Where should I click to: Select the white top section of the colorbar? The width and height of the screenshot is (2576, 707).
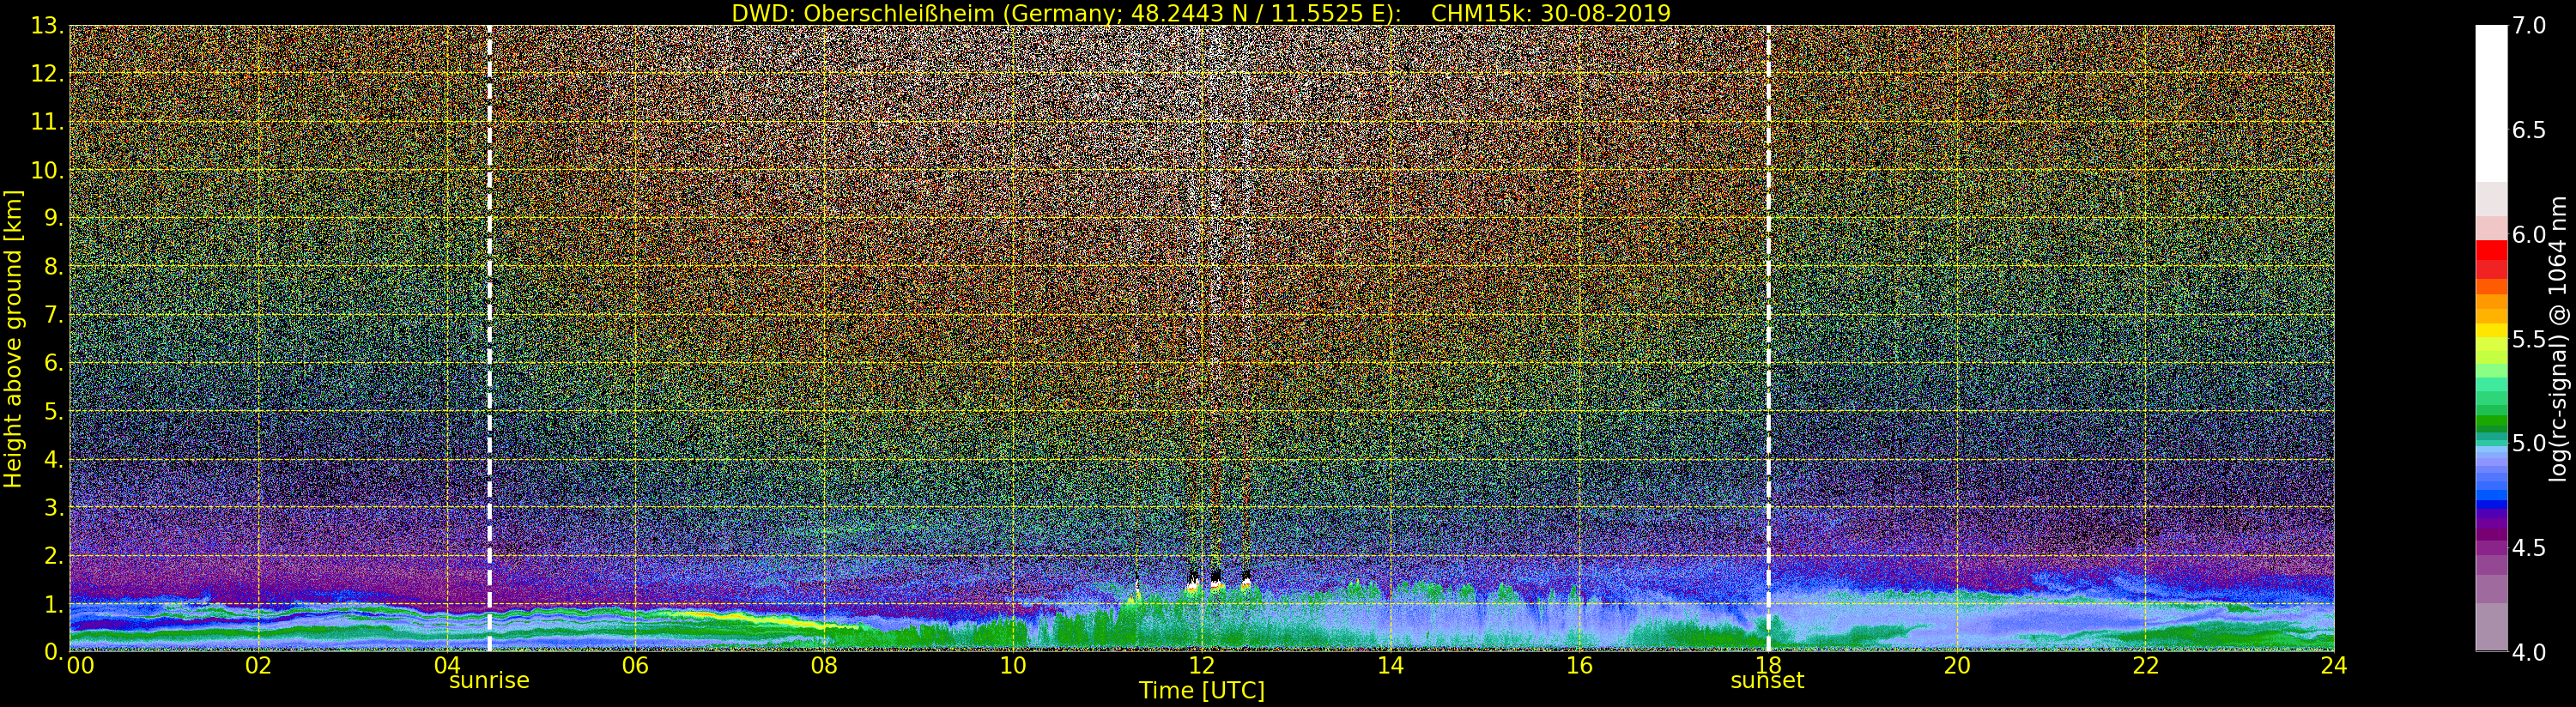click(x=2491, y=100)
